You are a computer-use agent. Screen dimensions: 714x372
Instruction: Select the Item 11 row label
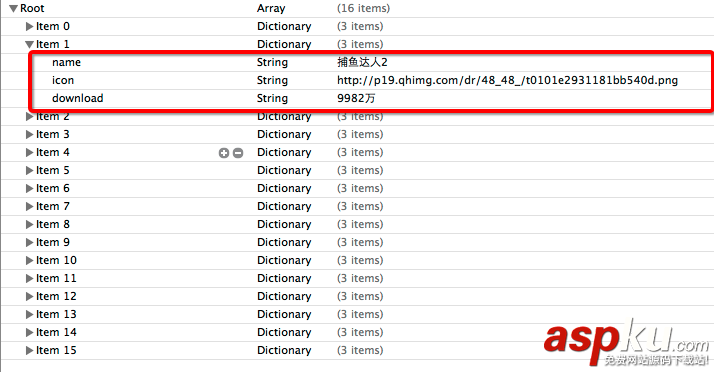56,278
